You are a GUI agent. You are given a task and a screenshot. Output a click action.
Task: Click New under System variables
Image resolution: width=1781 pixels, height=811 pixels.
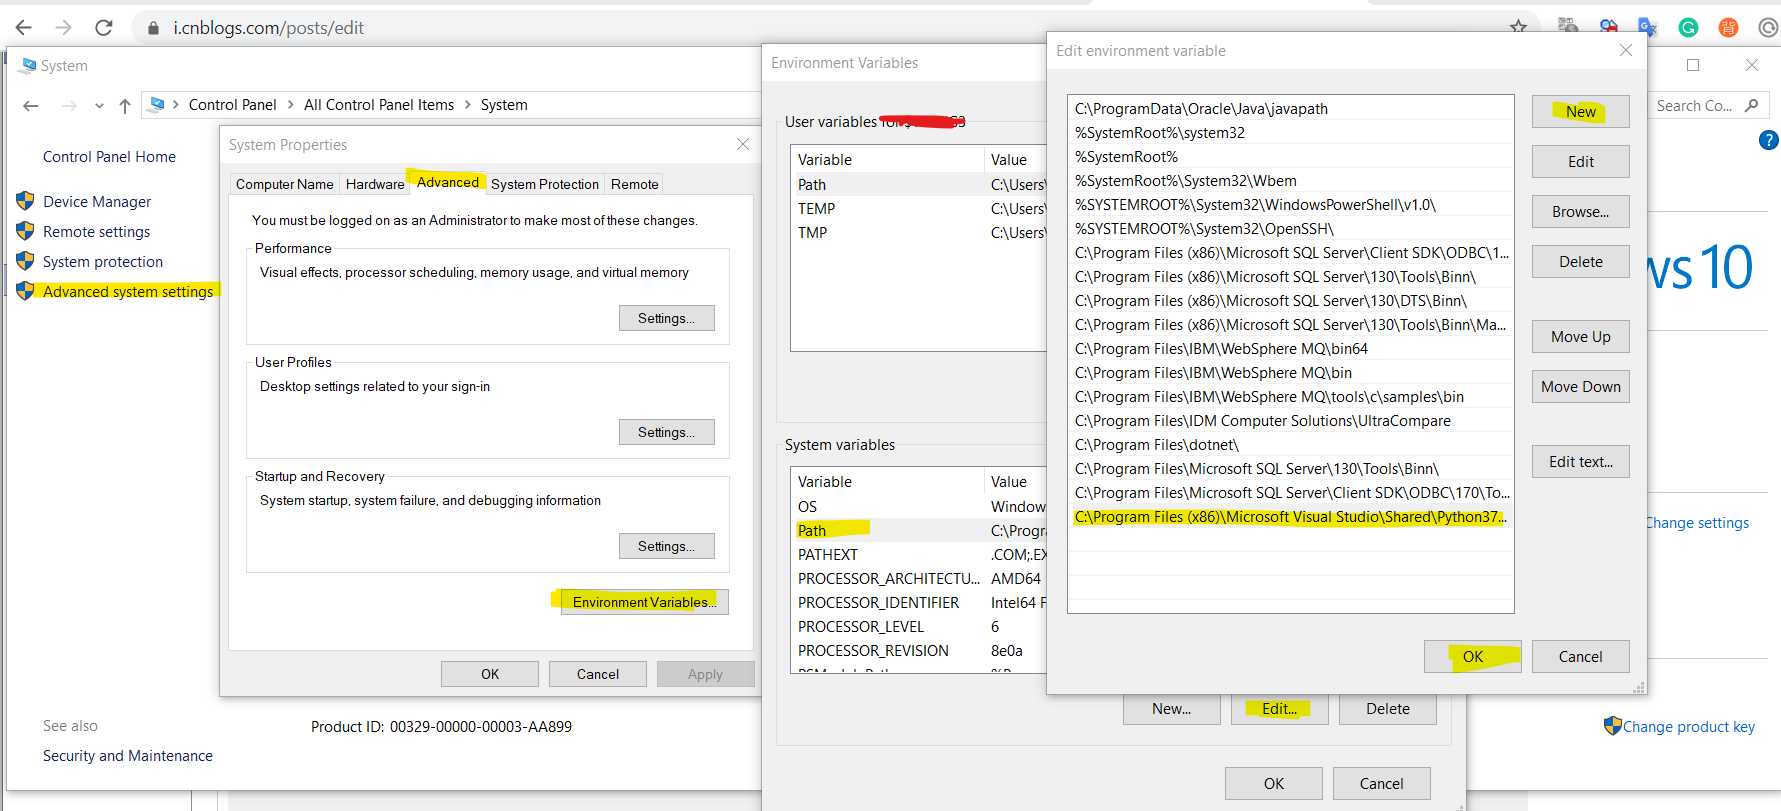coord(1171,709)
